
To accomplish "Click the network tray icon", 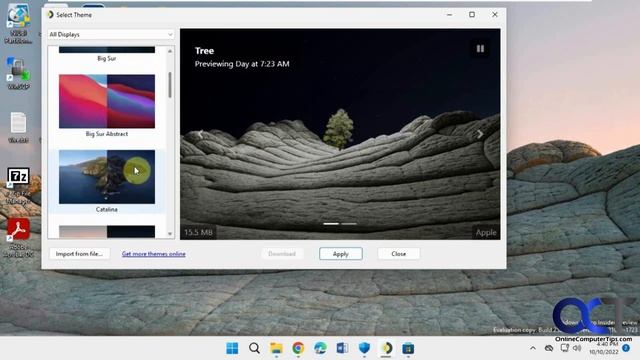I will pos(564,348).
